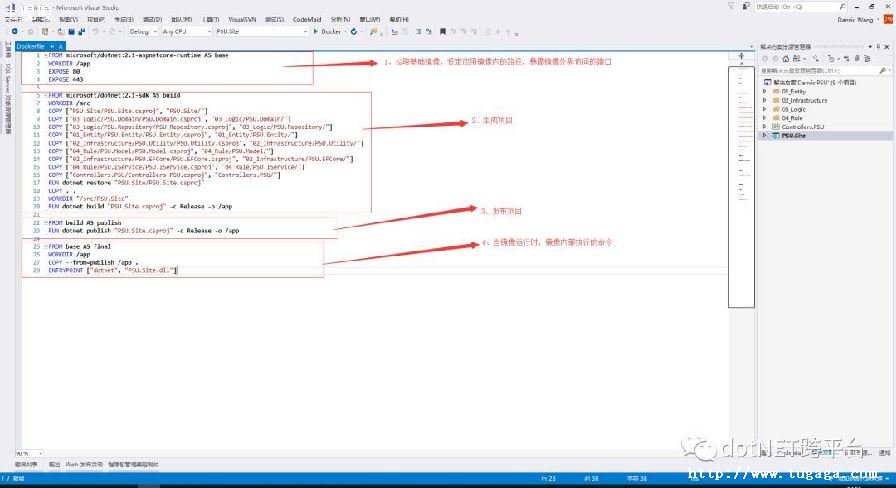
Task: Click the feedback icon beside Quick Launch
Action: pyautogui.click(x=746, y=6)
